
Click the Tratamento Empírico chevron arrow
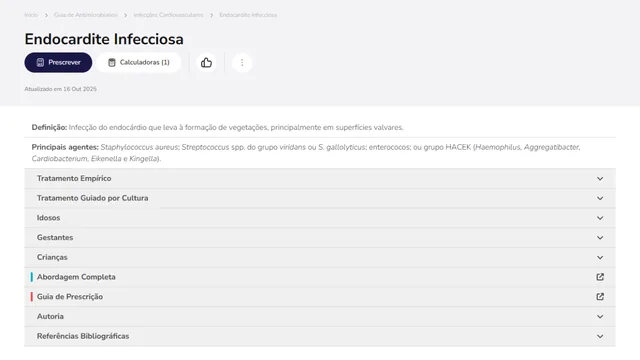(x=600, y=178)
